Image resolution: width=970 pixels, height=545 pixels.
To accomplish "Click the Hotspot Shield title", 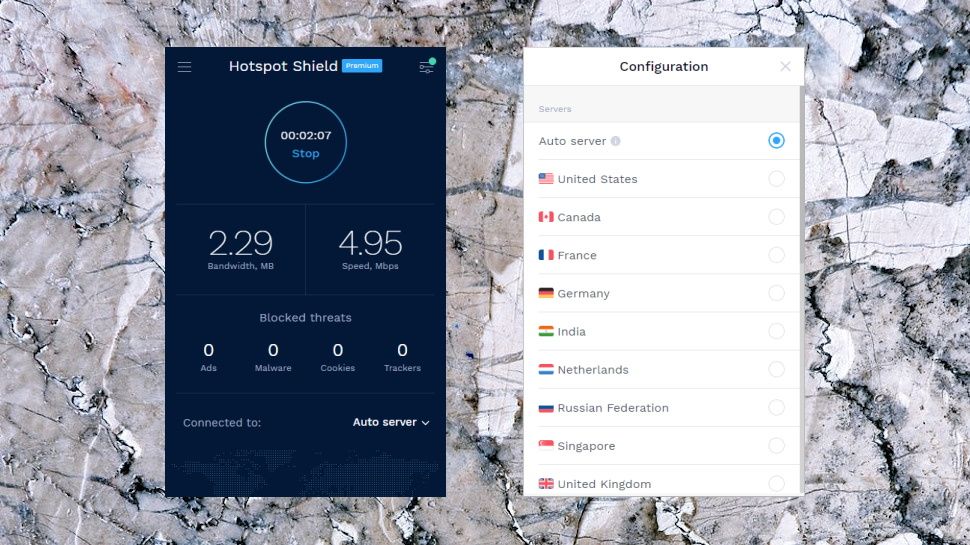I will (283, 66).
